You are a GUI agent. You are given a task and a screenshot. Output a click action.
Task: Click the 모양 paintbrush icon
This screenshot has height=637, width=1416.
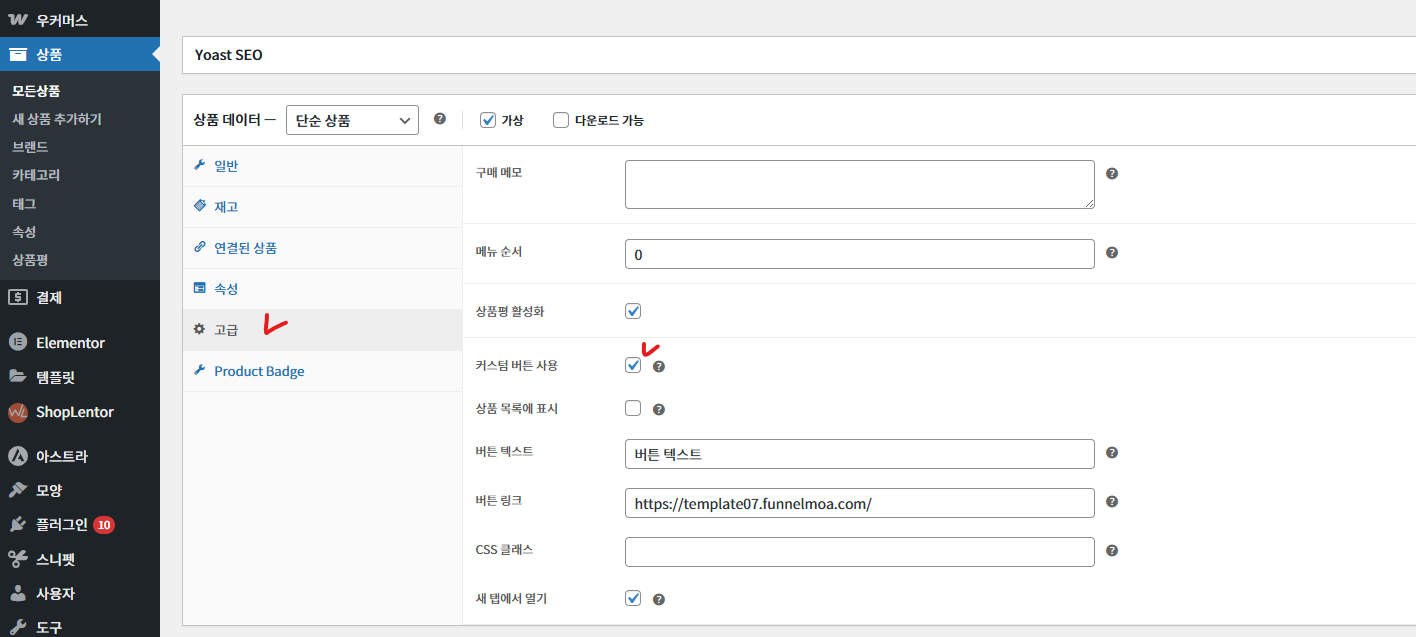click(17, 490)
